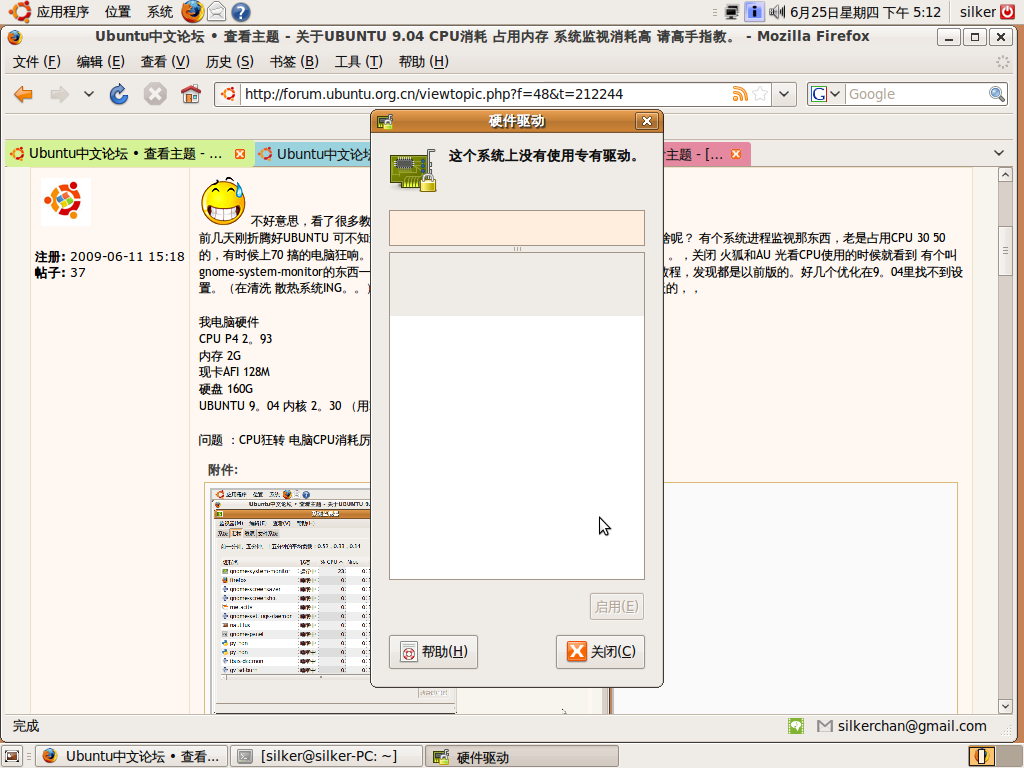Open the search engine selector dropdown
The height and width of the screenshot is (768, 1024).
coord(826,94)
